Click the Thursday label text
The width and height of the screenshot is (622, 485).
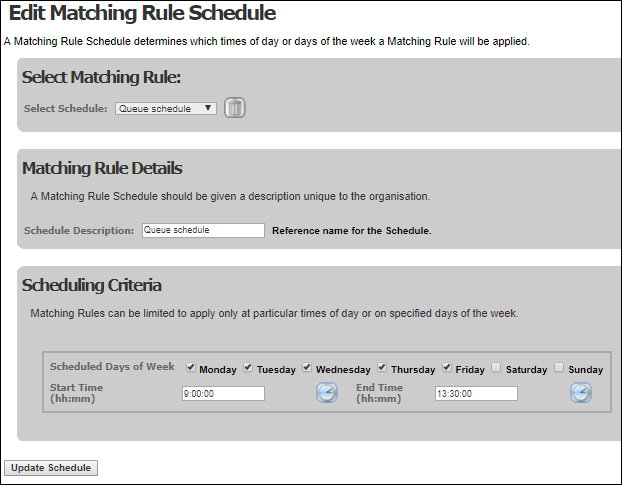[x=413, y=370]
